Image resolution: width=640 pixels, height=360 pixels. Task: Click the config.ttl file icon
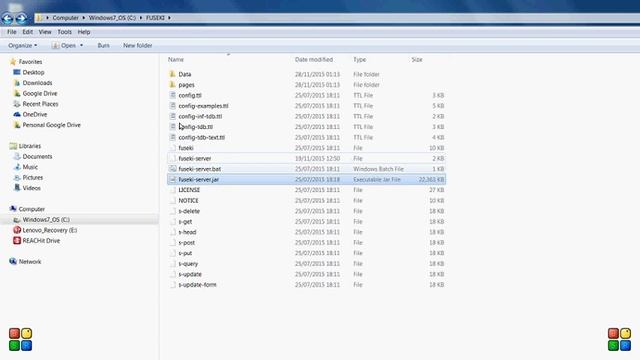pos(173,95)
